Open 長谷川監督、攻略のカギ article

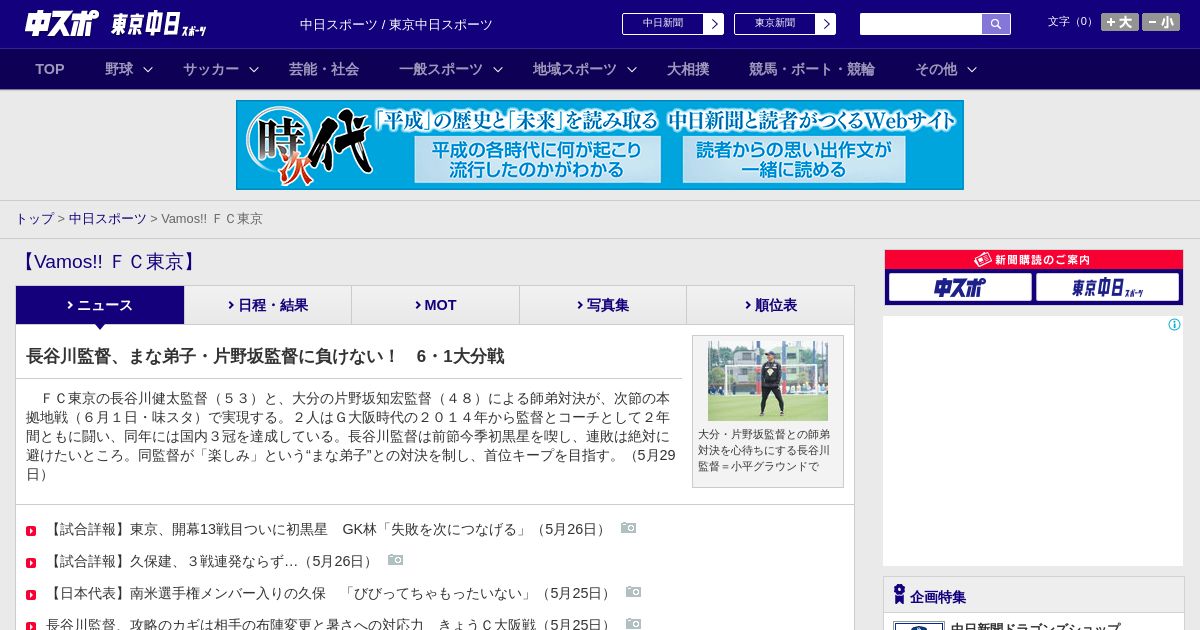[x=330, y=624]
